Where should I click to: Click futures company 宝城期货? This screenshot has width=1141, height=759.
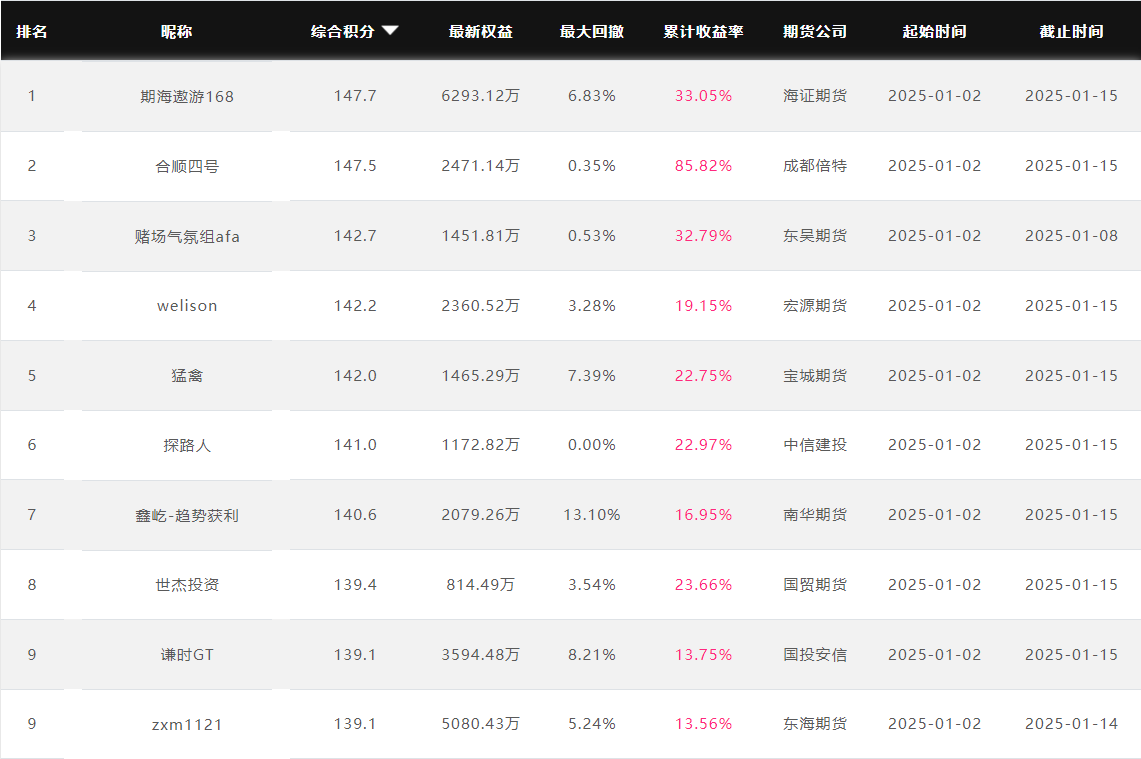[x=815, y=375]
